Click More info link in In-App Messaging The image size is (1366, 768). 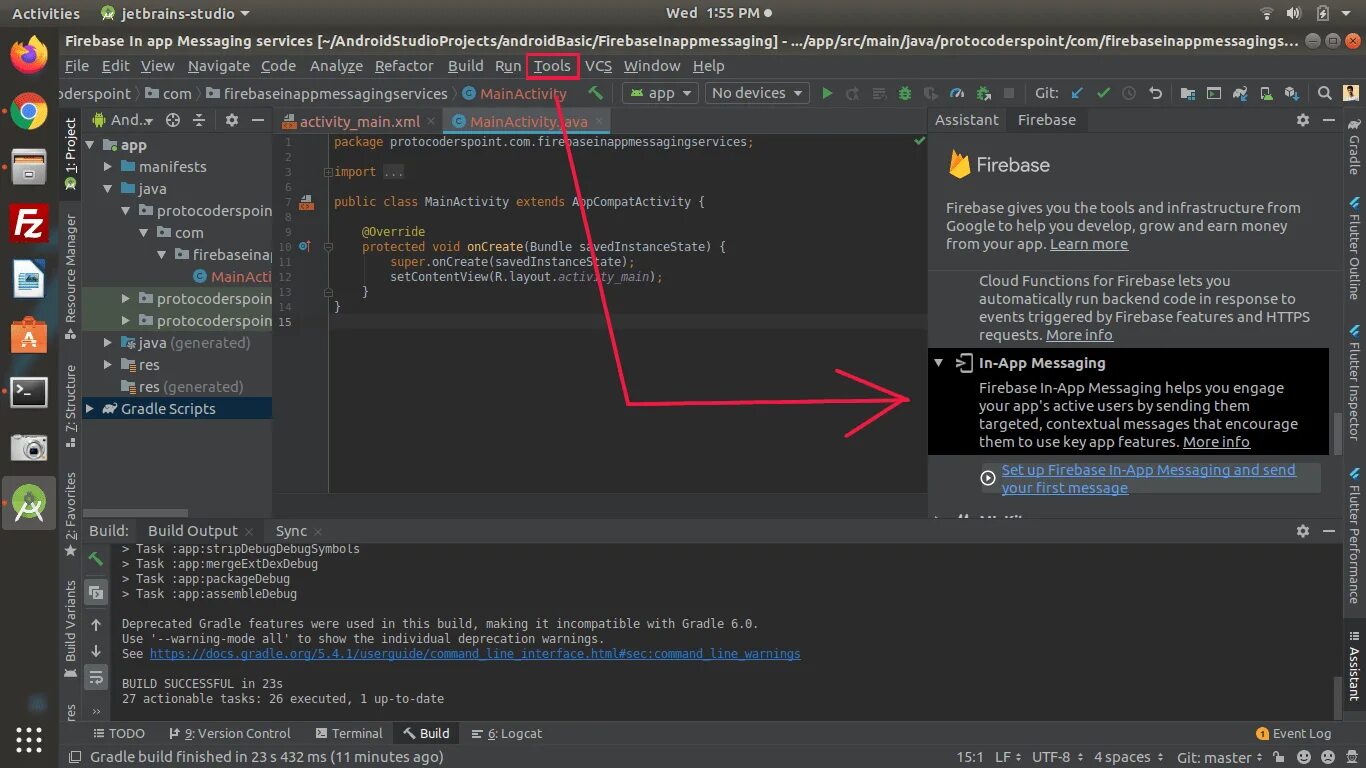(x=1216, y=442)
